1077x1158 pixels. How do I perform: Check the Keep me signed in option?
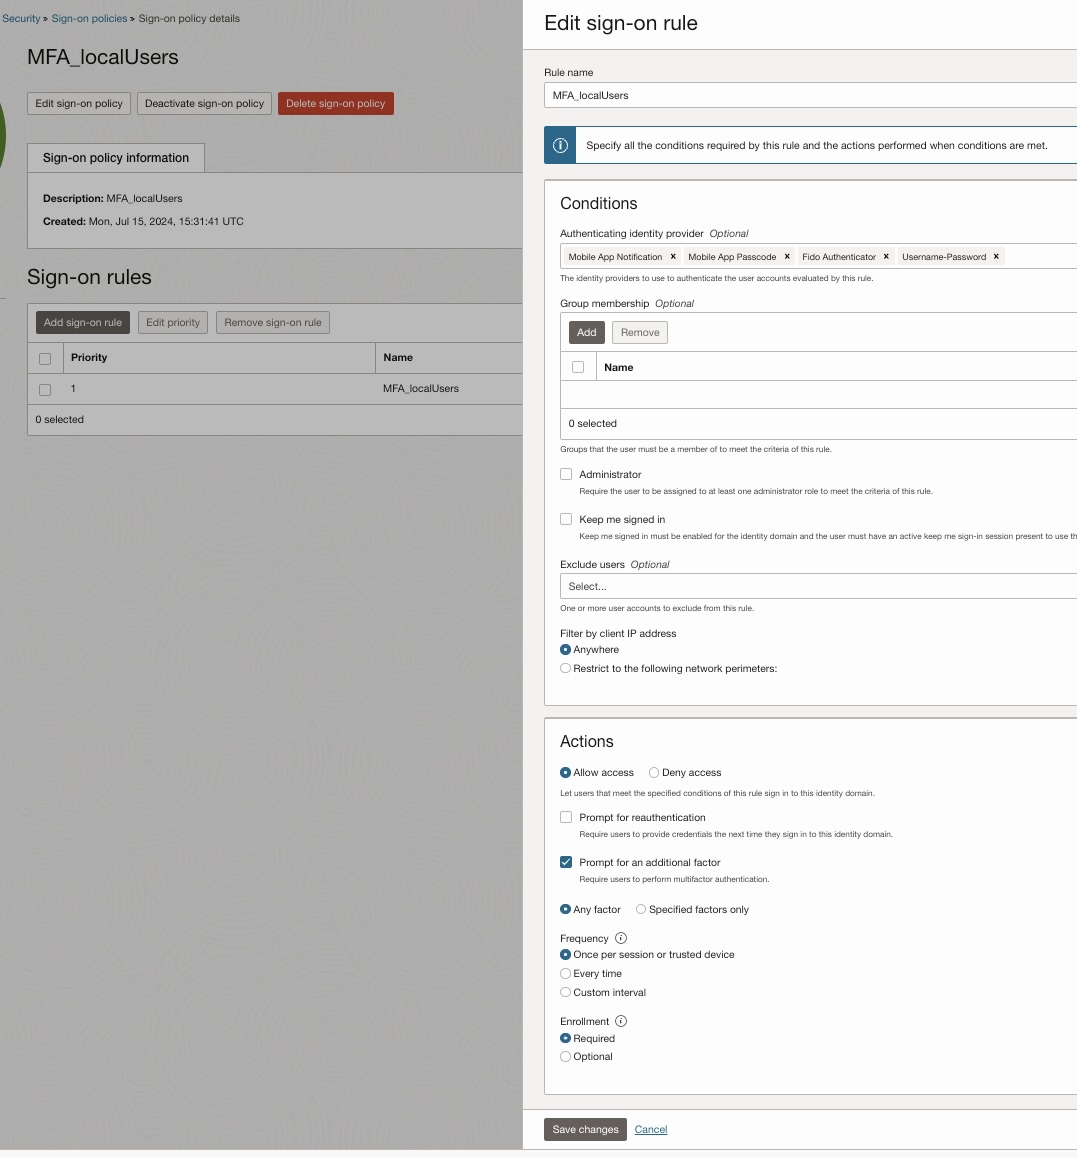click(x=566, y=519)
